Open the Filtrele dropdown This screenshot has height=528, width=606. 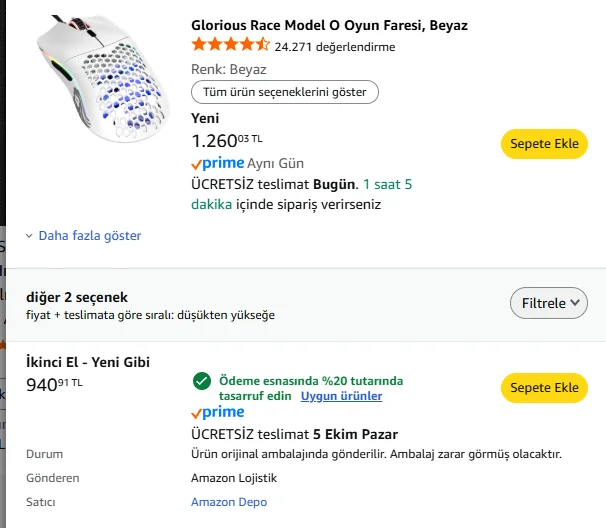549,303
